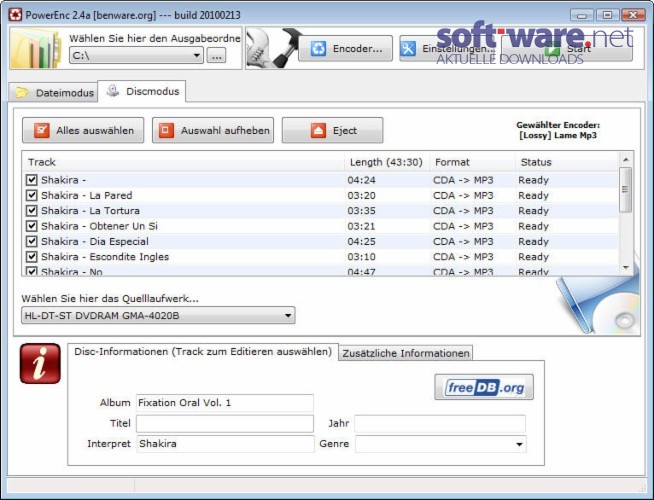Viewport: 654px width, 500px height.
Task: Click the Length (43:30) column header
Action: pyautogui.click(x=387, y=162)
